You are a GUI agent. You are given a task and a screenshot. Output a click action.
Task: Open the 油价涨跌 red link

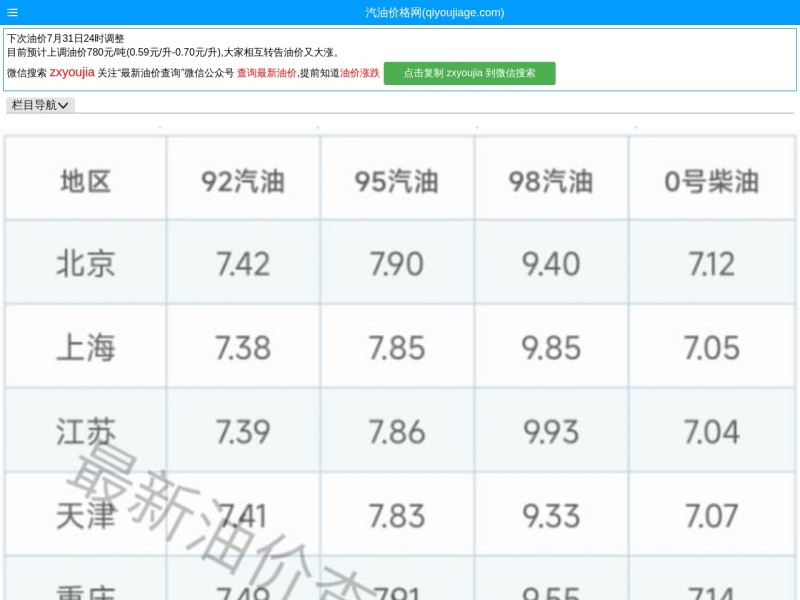(360, 73)
